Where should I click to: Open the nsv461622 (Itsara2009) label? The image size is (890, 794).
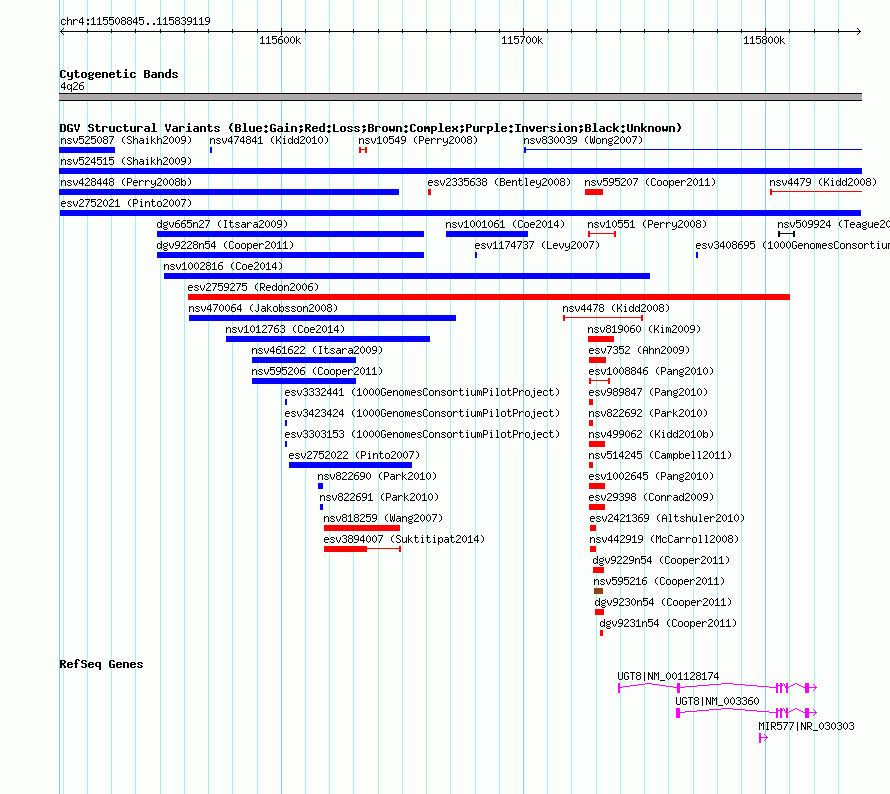tap(317, 350)
